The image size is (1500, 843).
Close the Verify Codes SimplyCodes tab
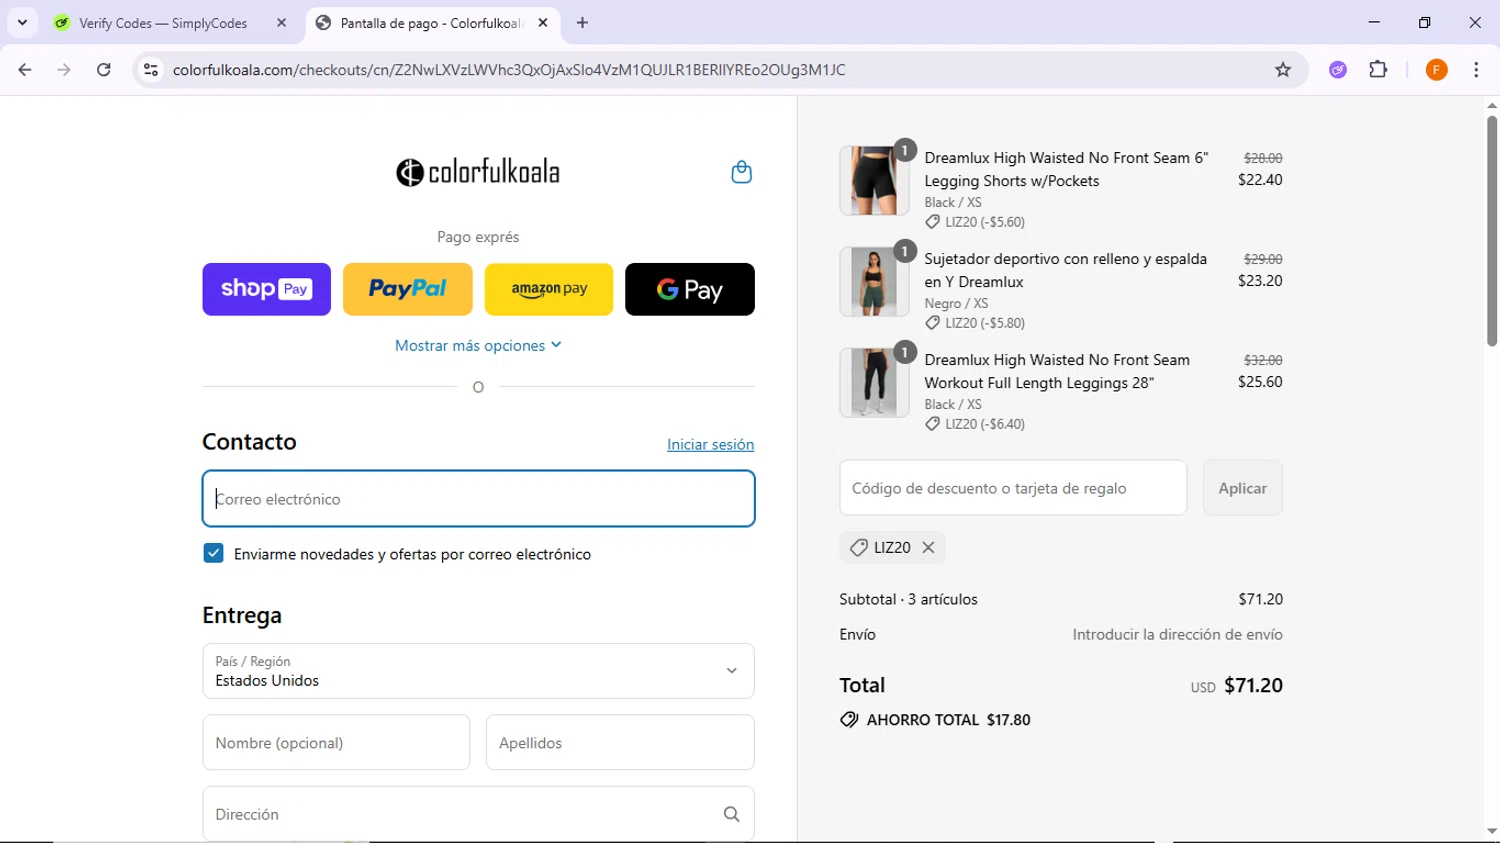[281, 23]
